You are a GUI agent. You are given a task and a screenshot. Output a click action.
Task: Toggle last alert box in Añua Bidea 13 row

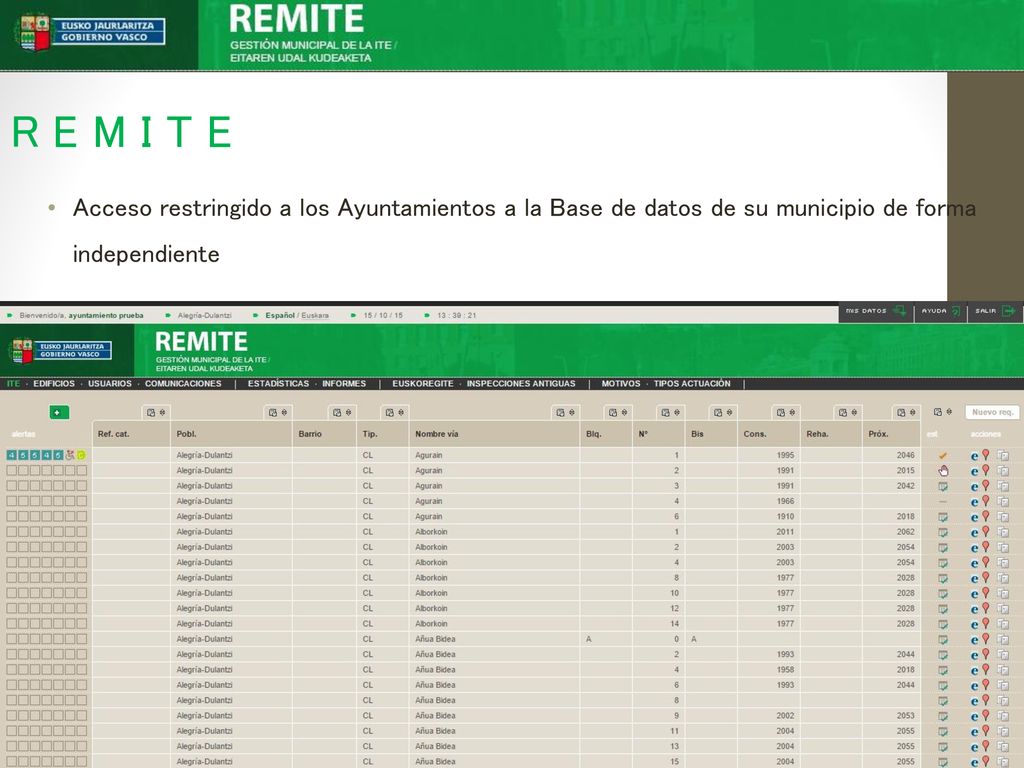click(x=82, y=746)
